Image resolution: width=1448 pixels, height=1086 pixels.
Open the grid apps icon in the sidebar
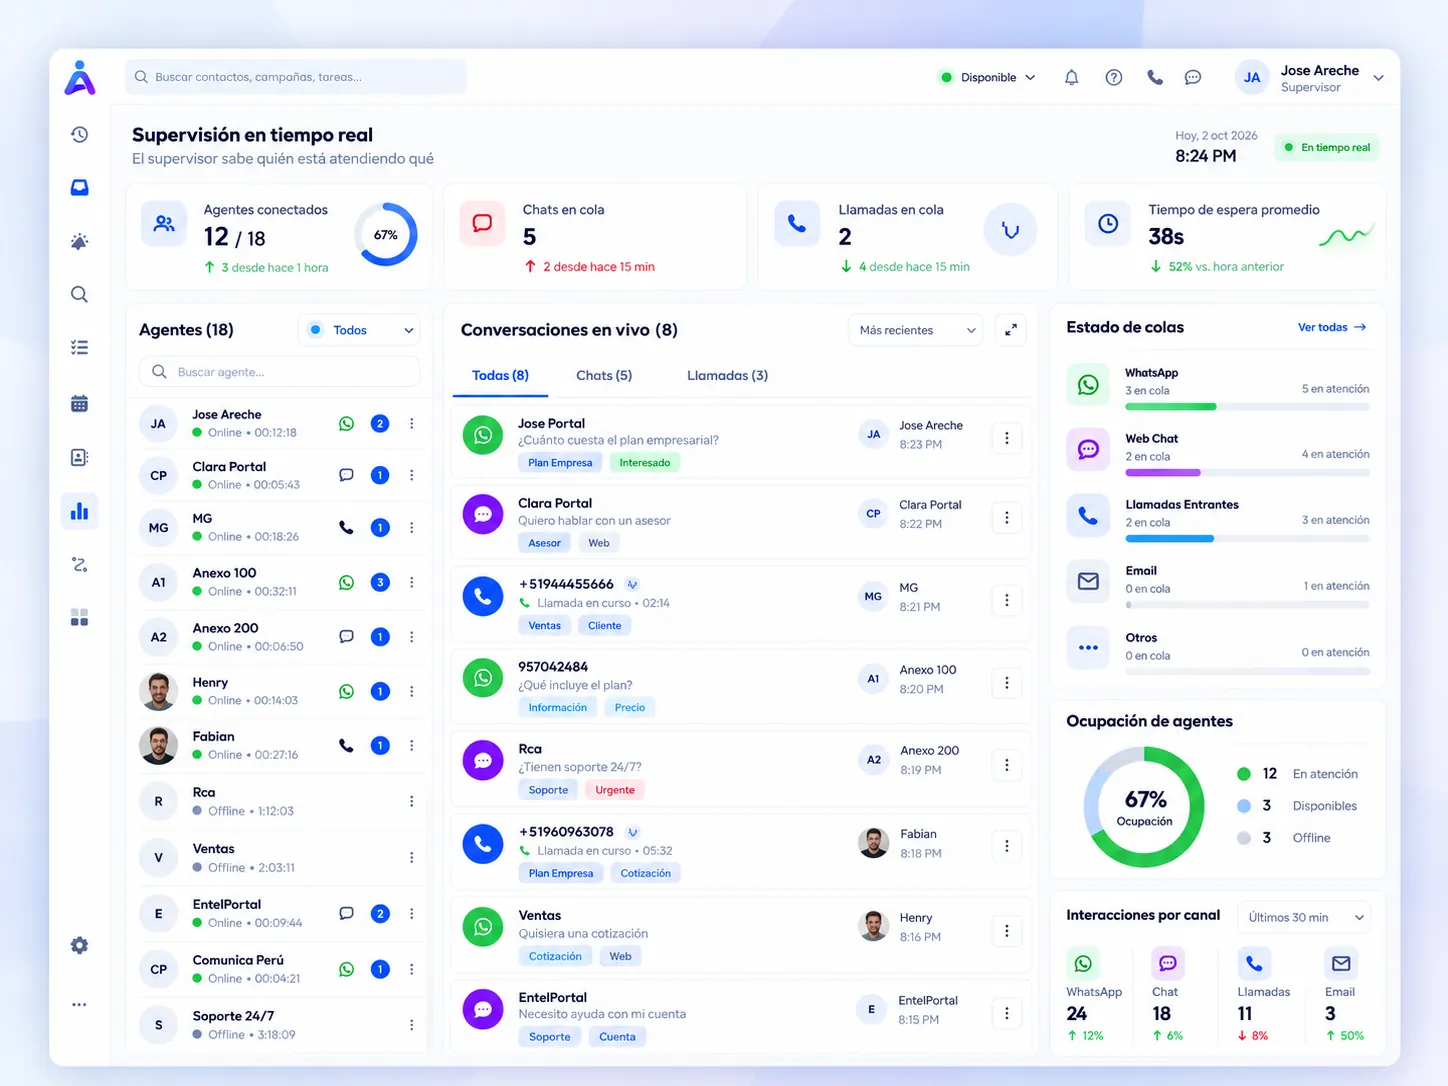click(x=80, y=618)
